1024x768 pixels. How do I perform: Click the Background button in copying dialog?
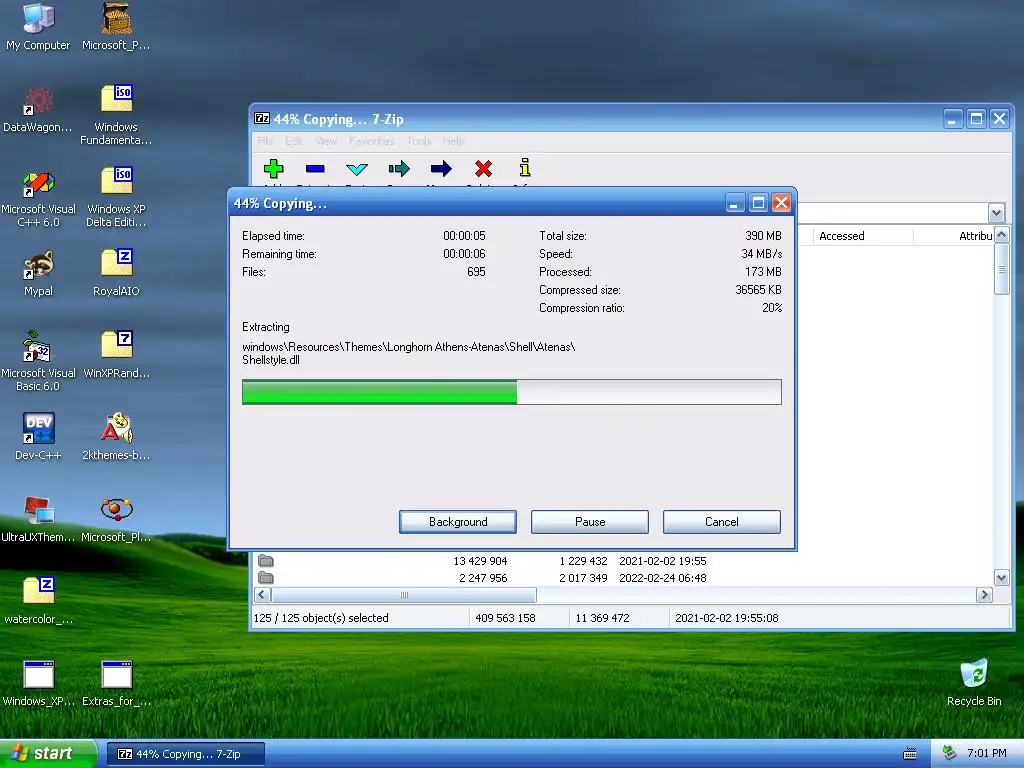pos(458,522)
